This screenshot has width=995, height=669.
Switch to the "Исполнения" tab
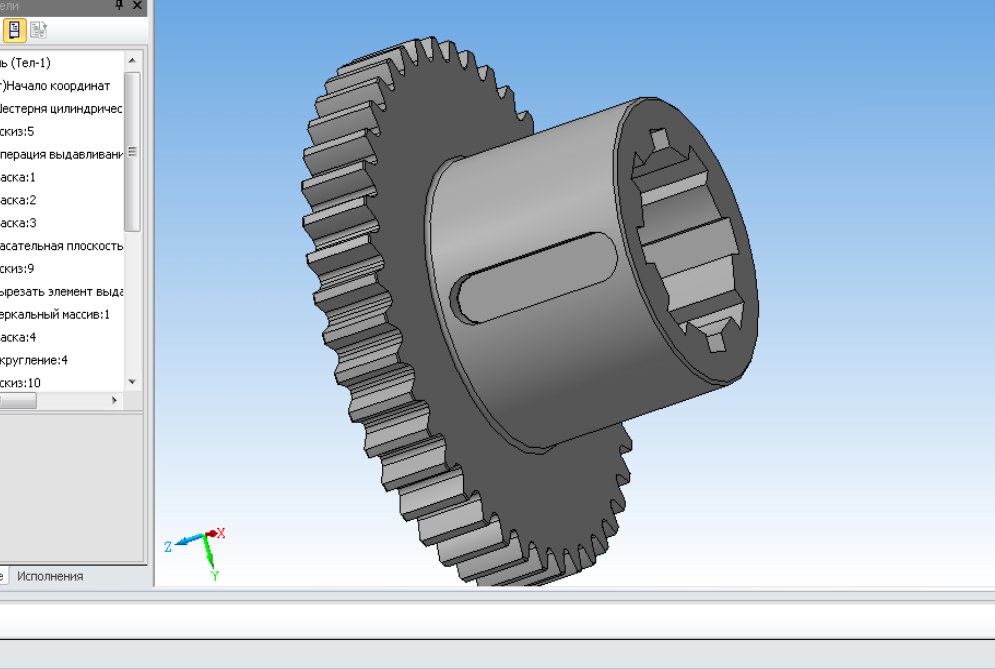point(50,576)
